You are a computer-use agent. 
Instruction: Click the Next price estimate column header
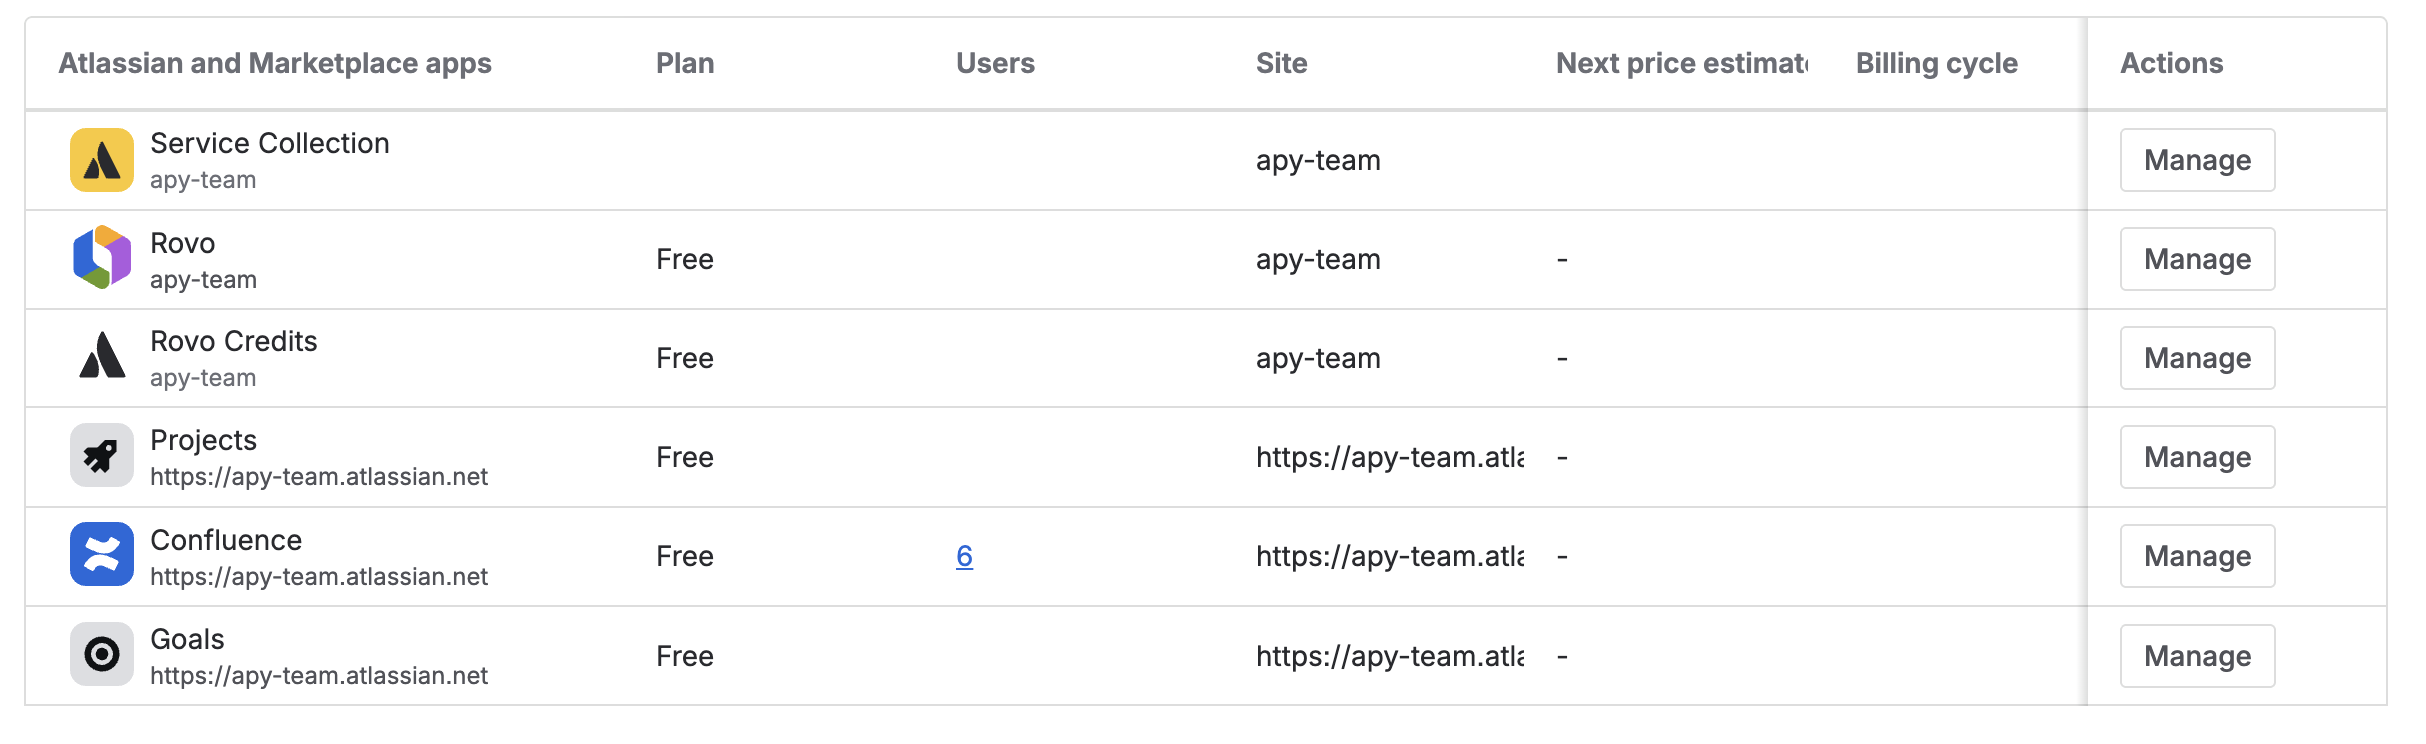[1682, 63]
